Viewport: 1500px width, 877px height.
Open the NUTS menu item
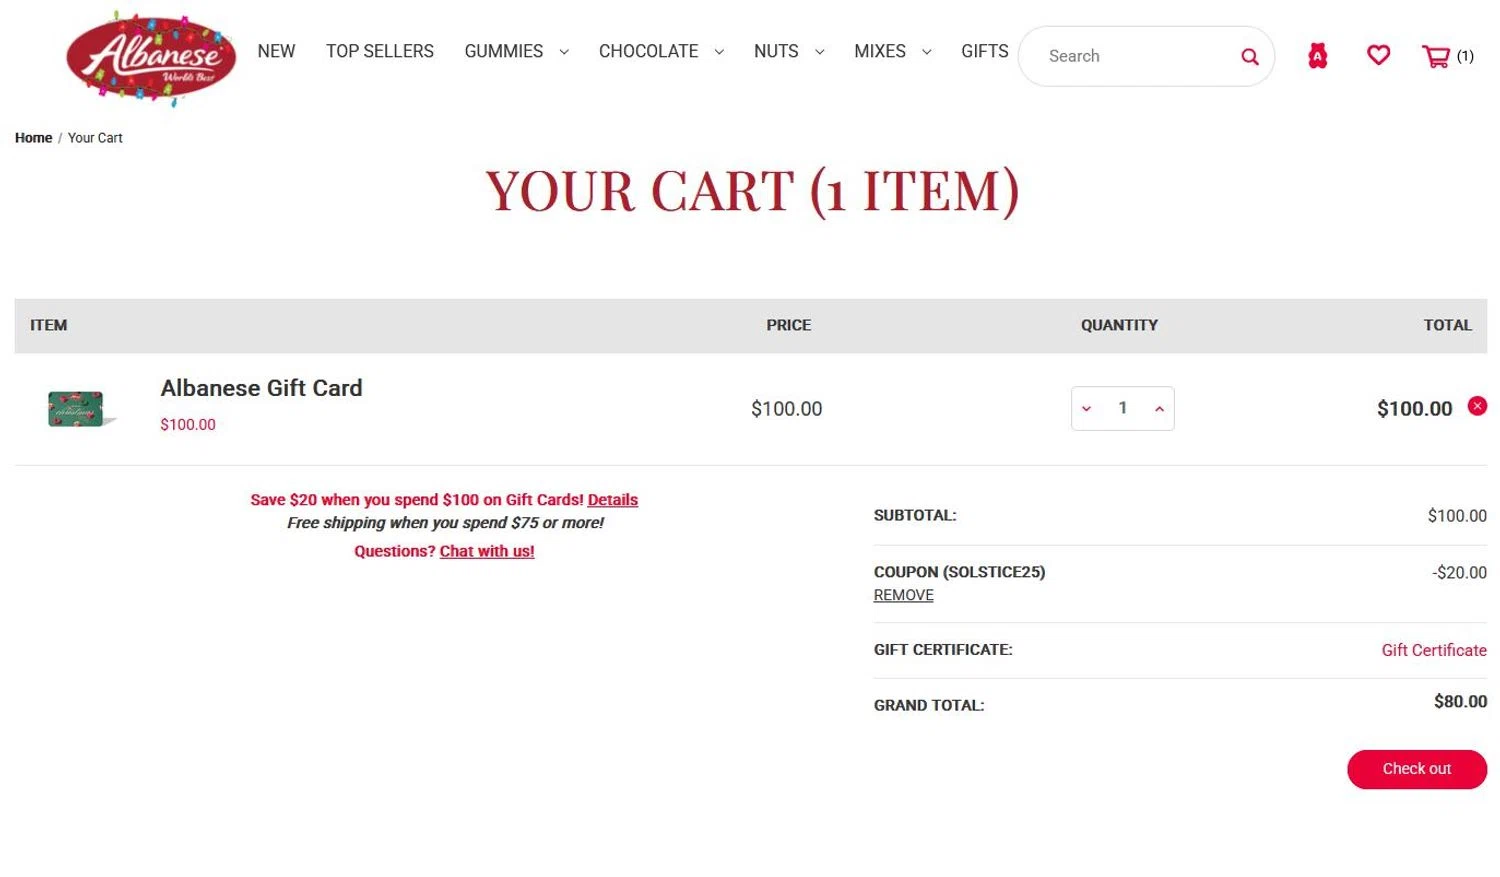[x=776, y=51]
